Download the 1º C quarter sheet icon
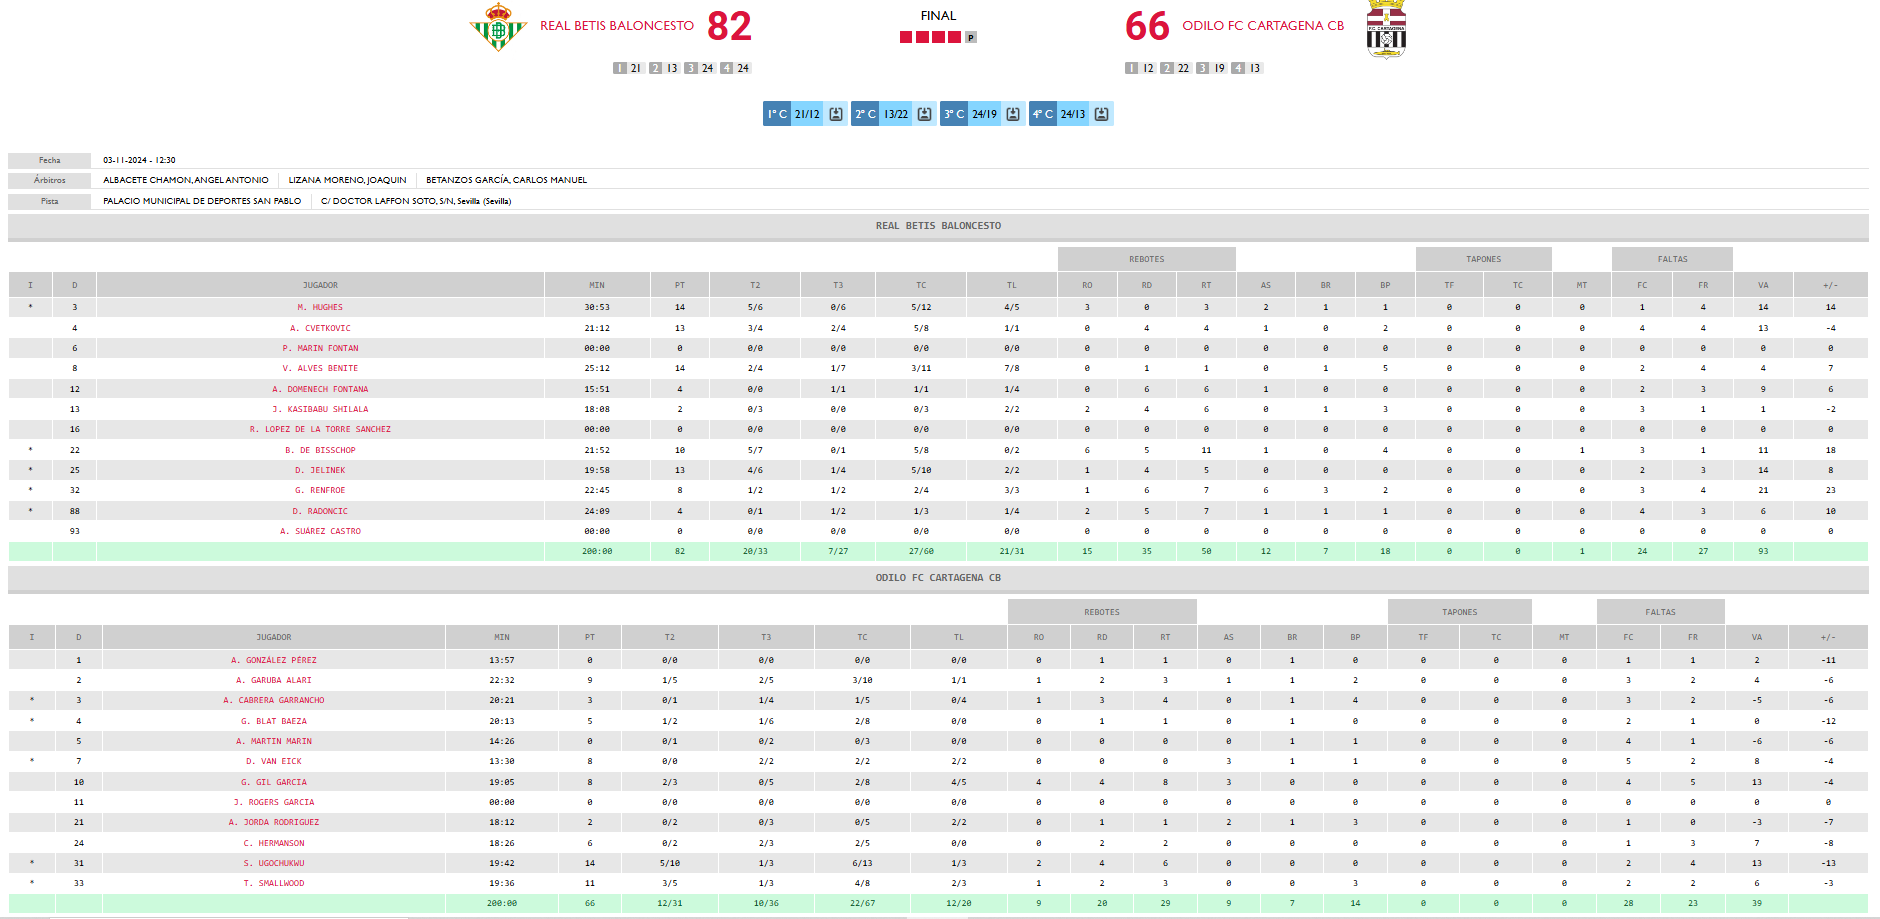 pyautogui.click(x=836, y=114)
